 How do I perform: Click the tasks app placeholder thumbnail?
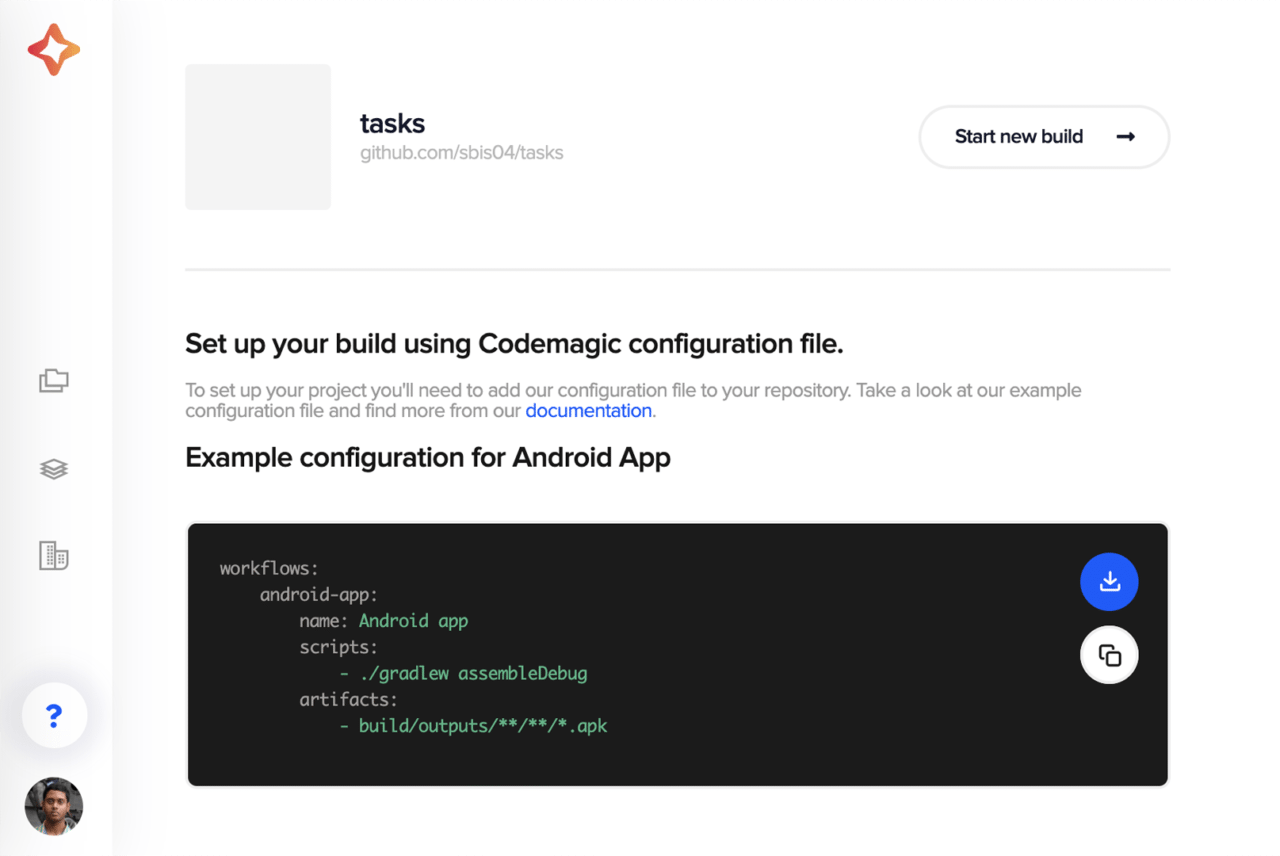tap(258, 137)
